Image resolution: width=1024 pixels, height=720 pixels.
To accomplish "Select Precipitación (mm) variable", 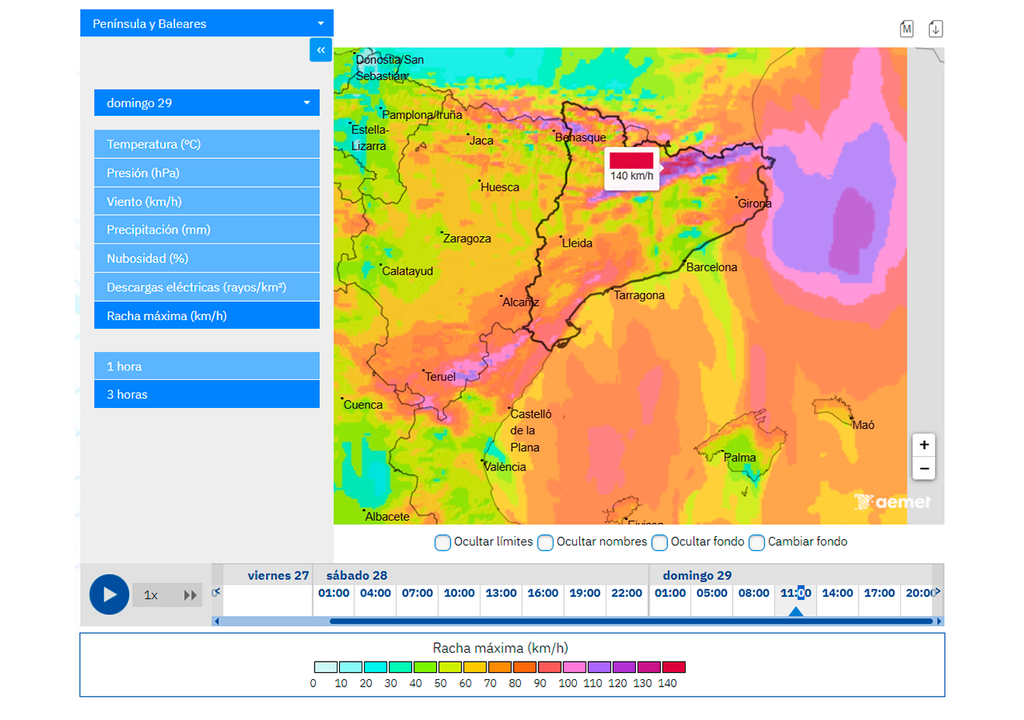I will [x=206, y=229].
